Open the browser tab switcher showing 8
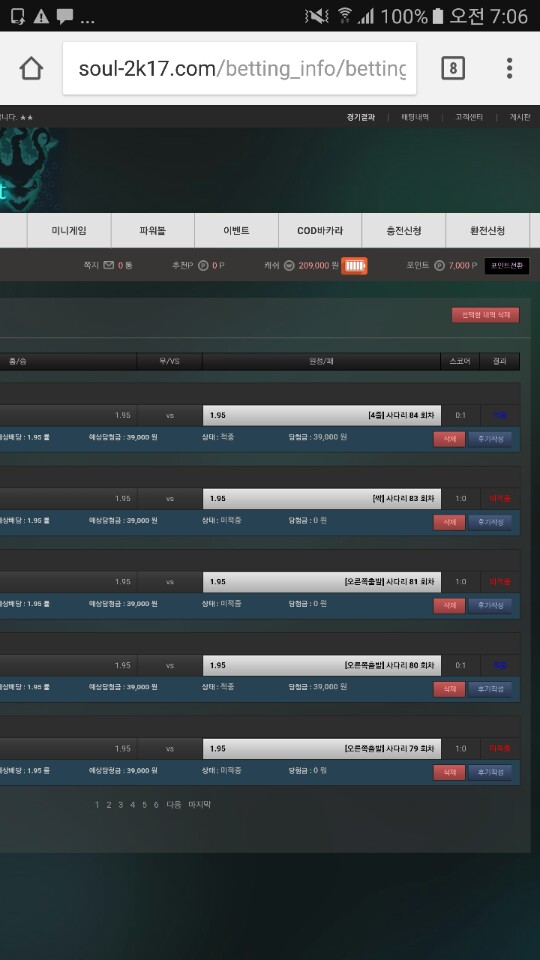This screenshot has width=540, height=960. pyautogui.click(x=453, y=68)
